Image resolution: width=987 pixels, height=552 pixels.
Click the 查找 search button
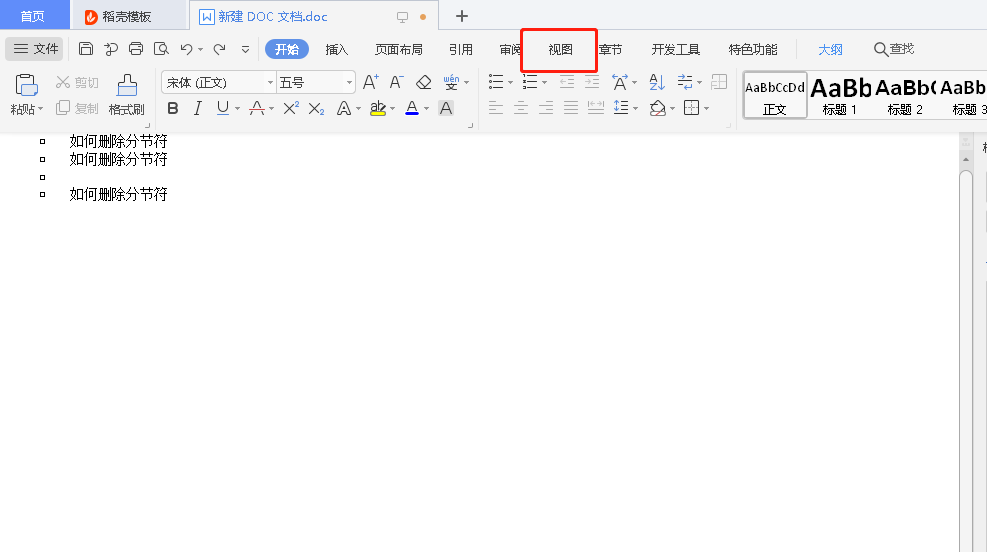click(893, 49)
